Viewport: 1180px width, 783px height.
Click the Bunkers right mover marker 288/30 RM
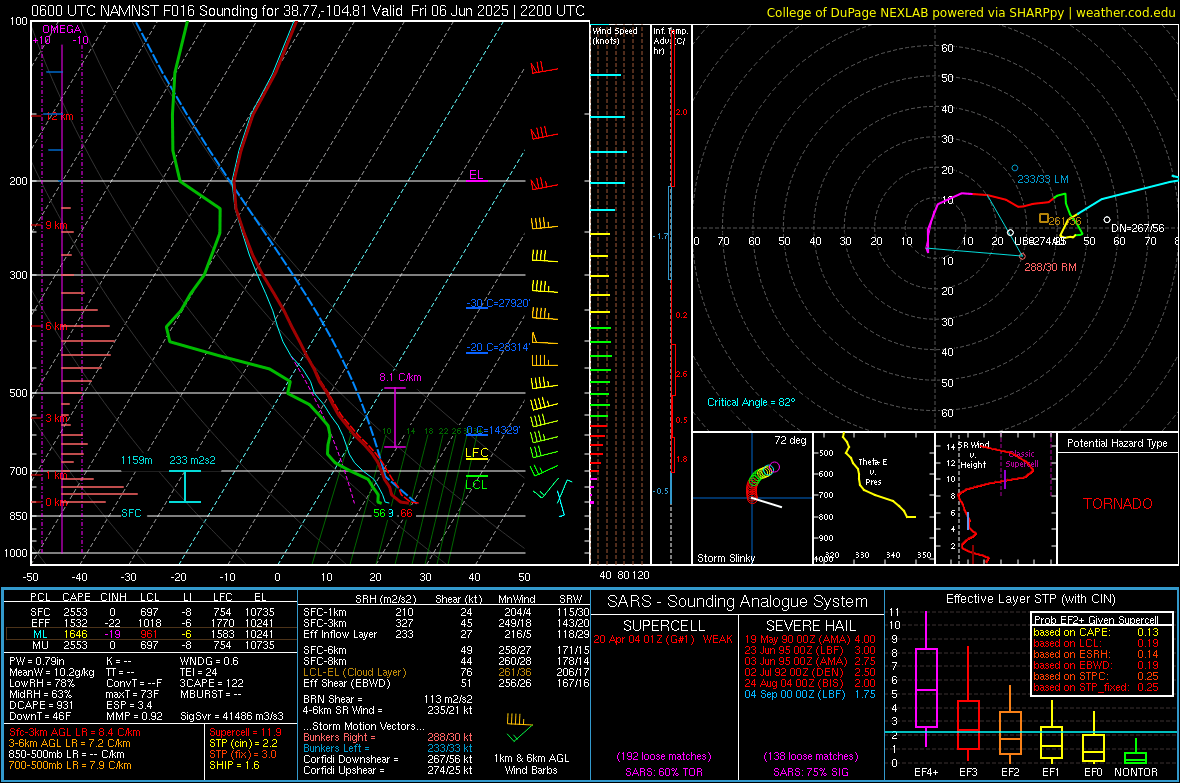click(x=1022, y=257)
